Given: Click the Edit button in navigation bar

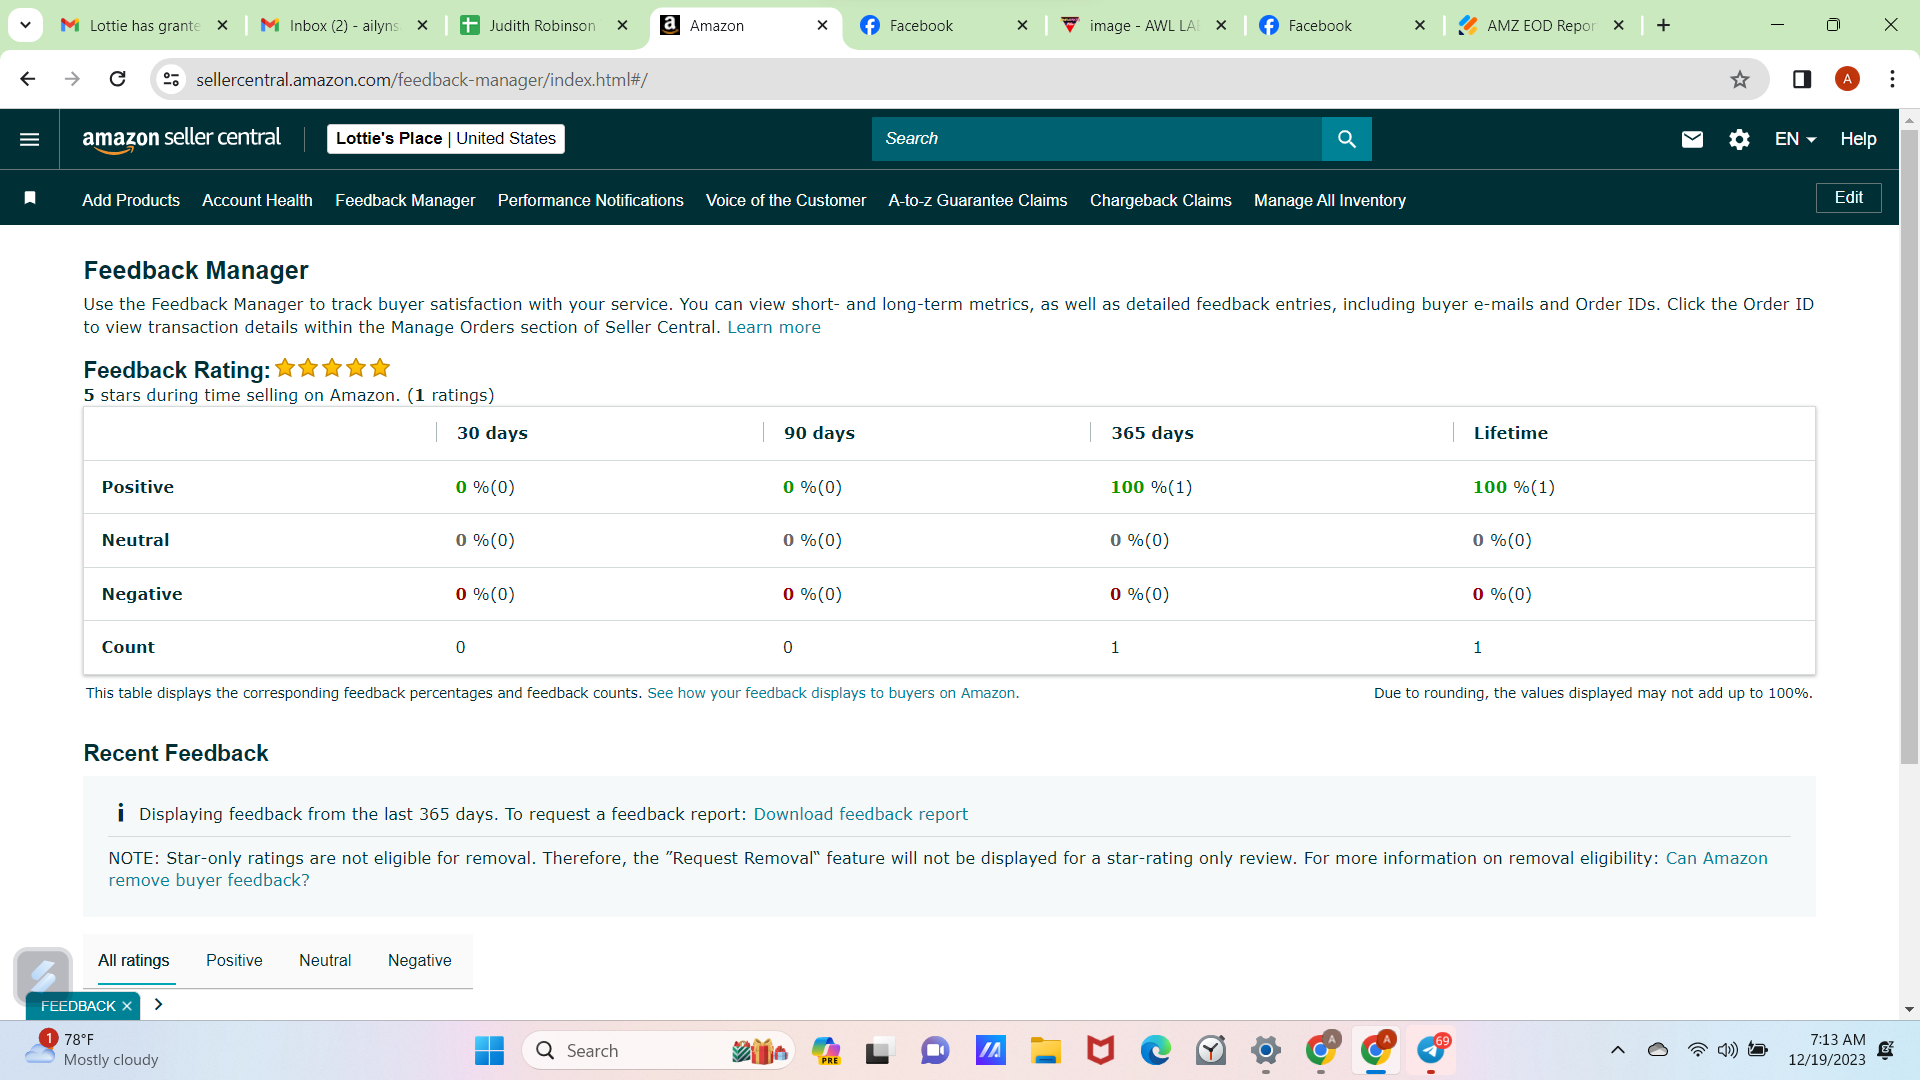Looking at the screenshot, I should (x=1849, y=198).
